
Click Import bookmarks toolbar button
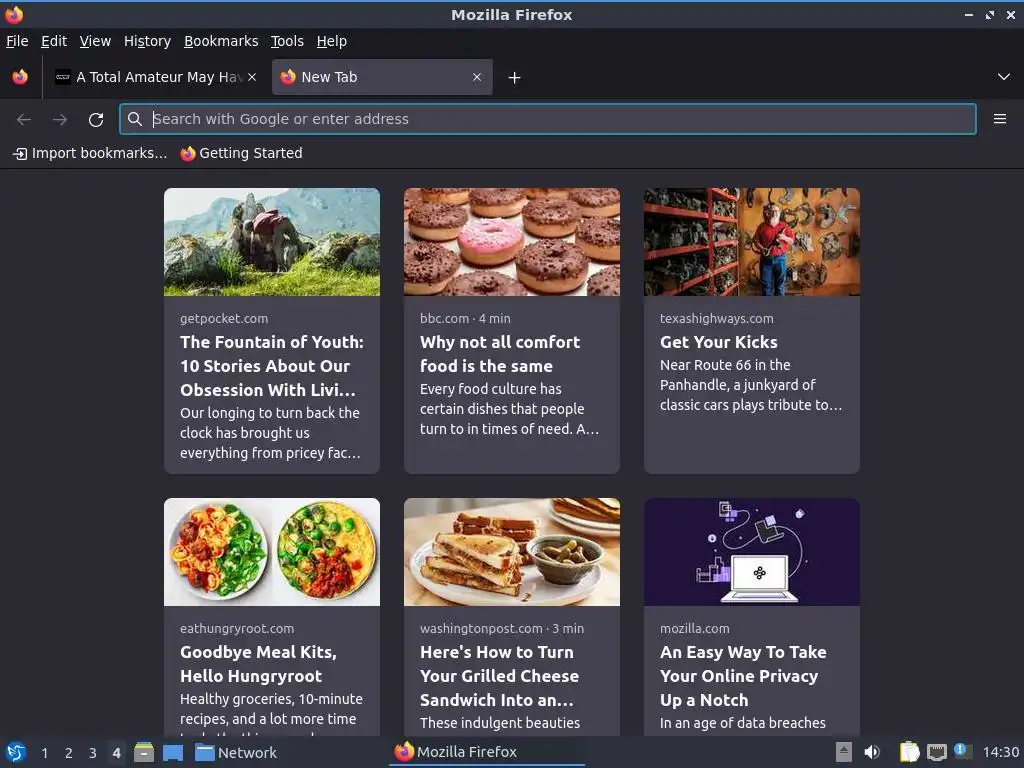tap(90, 153)
